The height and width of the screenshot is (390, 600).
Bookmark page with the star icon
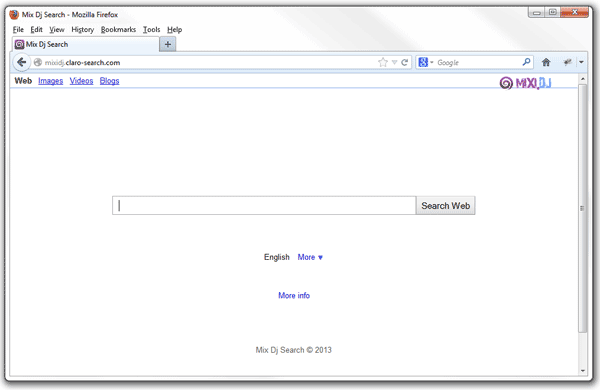click(383, 62)
